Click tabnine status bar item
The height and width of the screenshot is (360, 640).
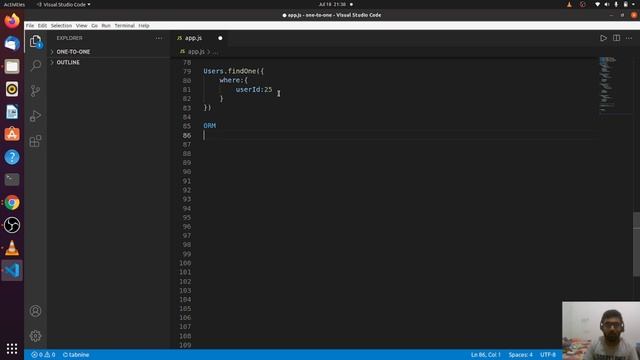click(76, 355)
